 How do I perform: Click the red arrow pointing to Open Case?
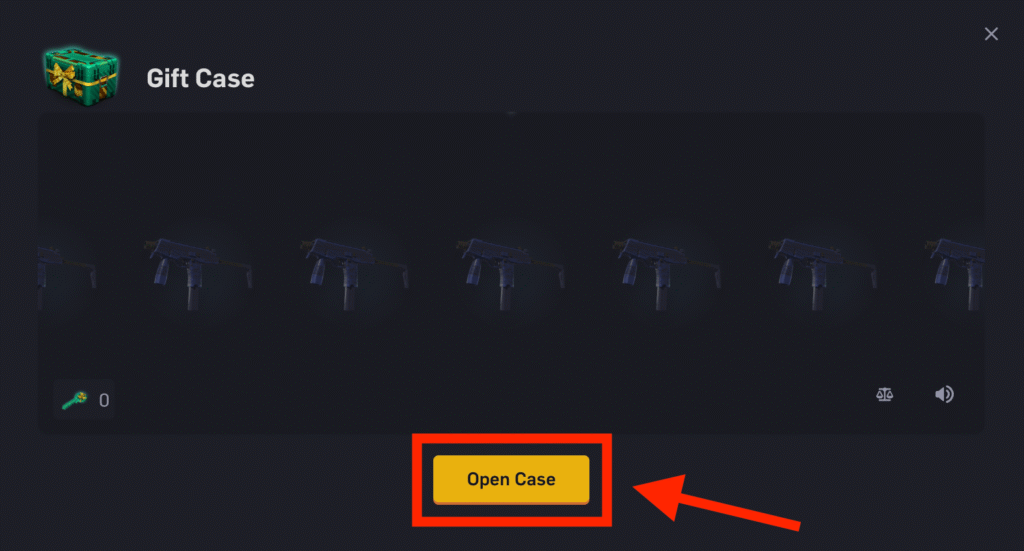(x=716, y=503)
